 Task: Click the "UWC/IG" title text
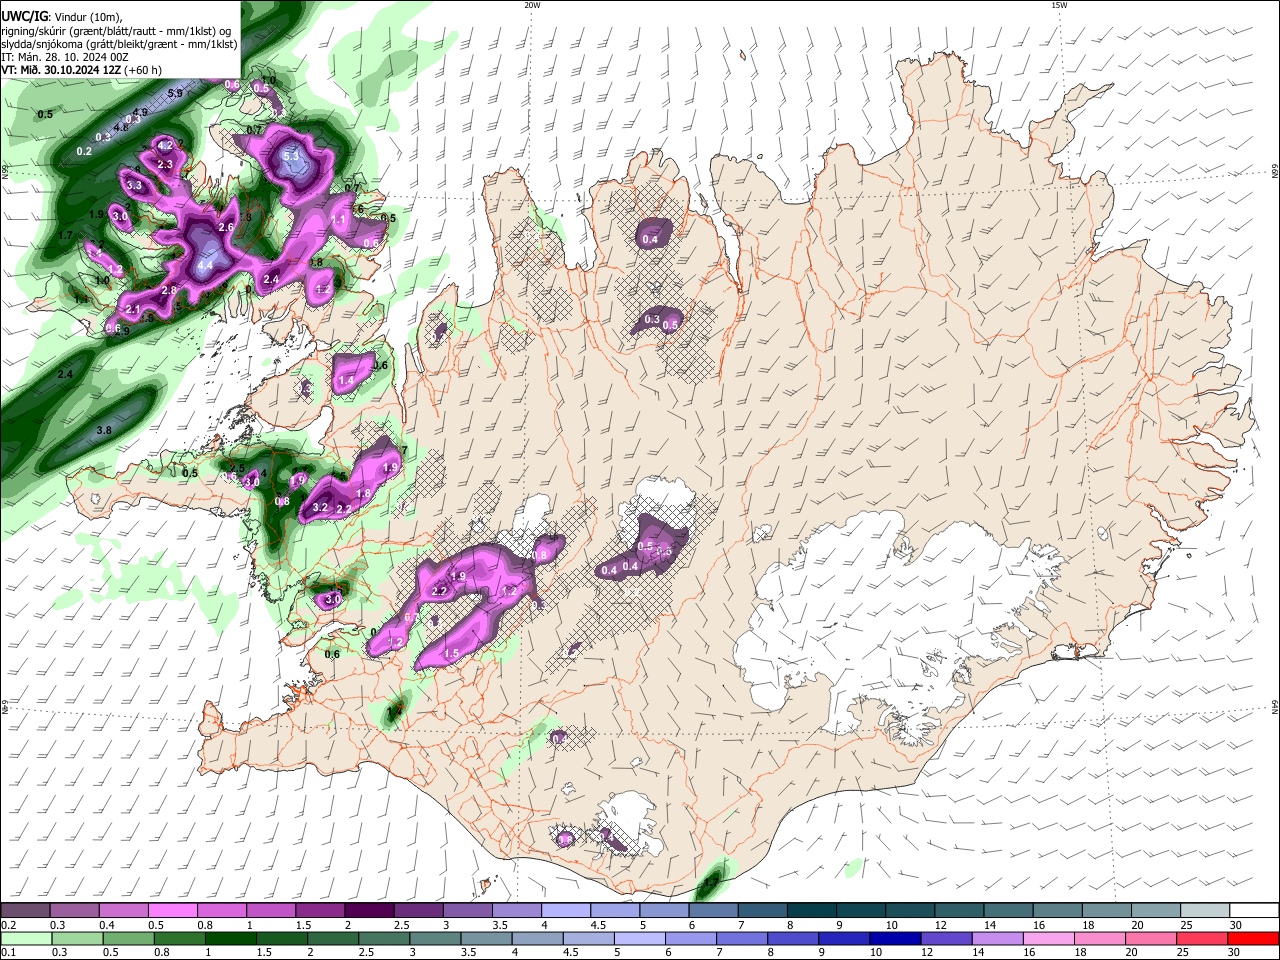[23, 15]
